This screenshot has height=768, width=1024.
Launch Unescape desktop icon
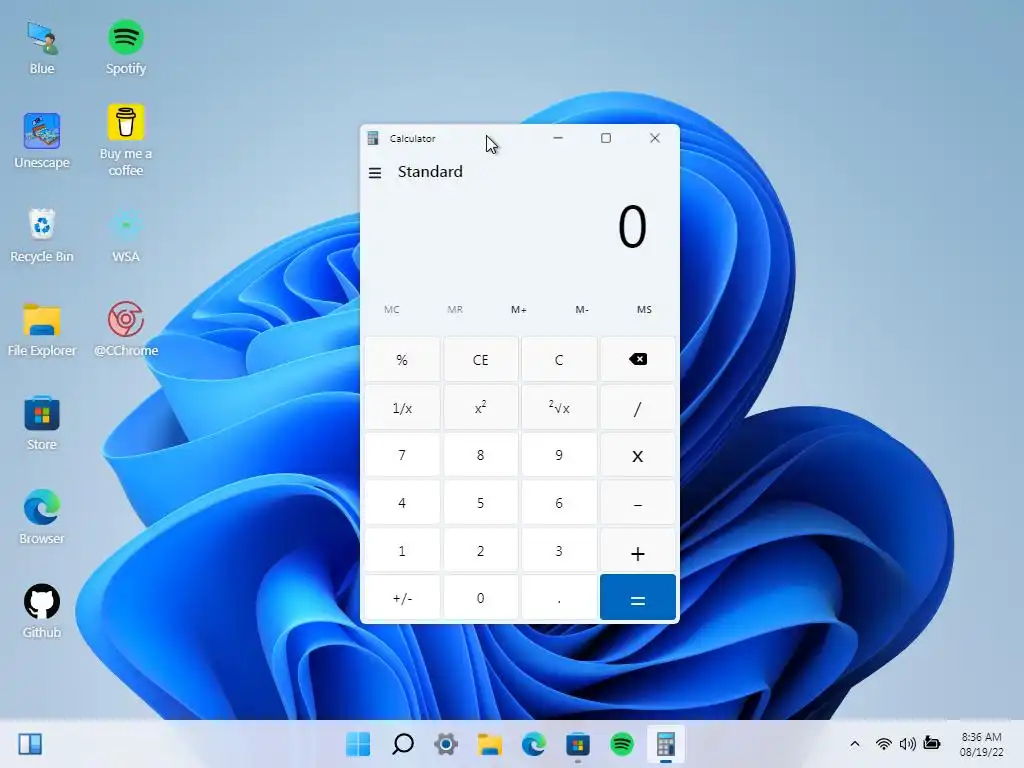tap(42, 141)
